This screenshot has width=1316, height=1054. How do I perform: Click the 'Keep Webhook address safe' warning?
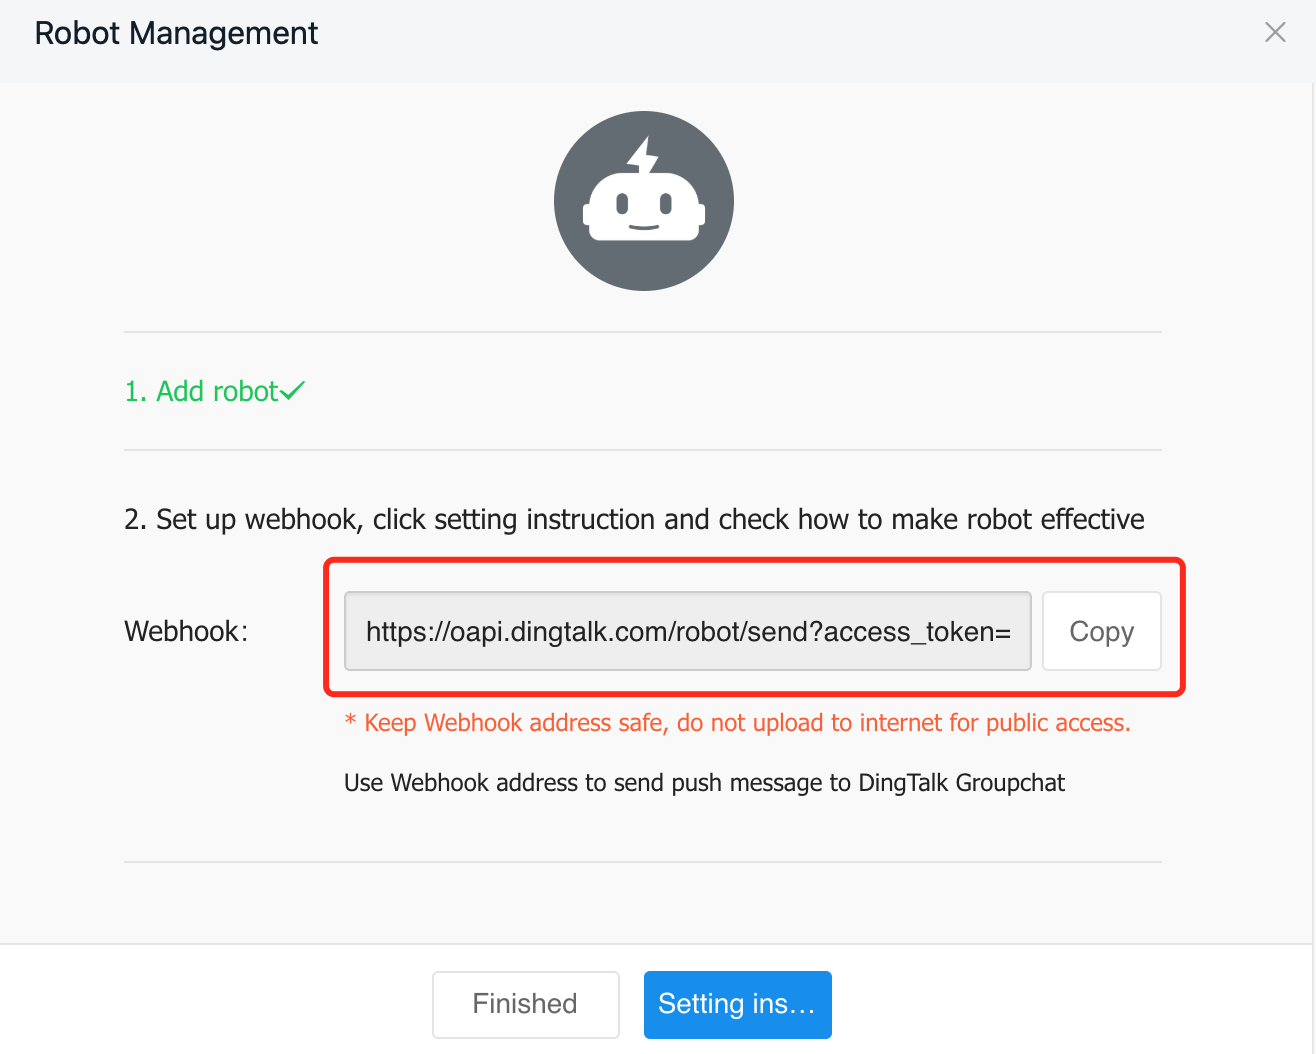(738, 723)
